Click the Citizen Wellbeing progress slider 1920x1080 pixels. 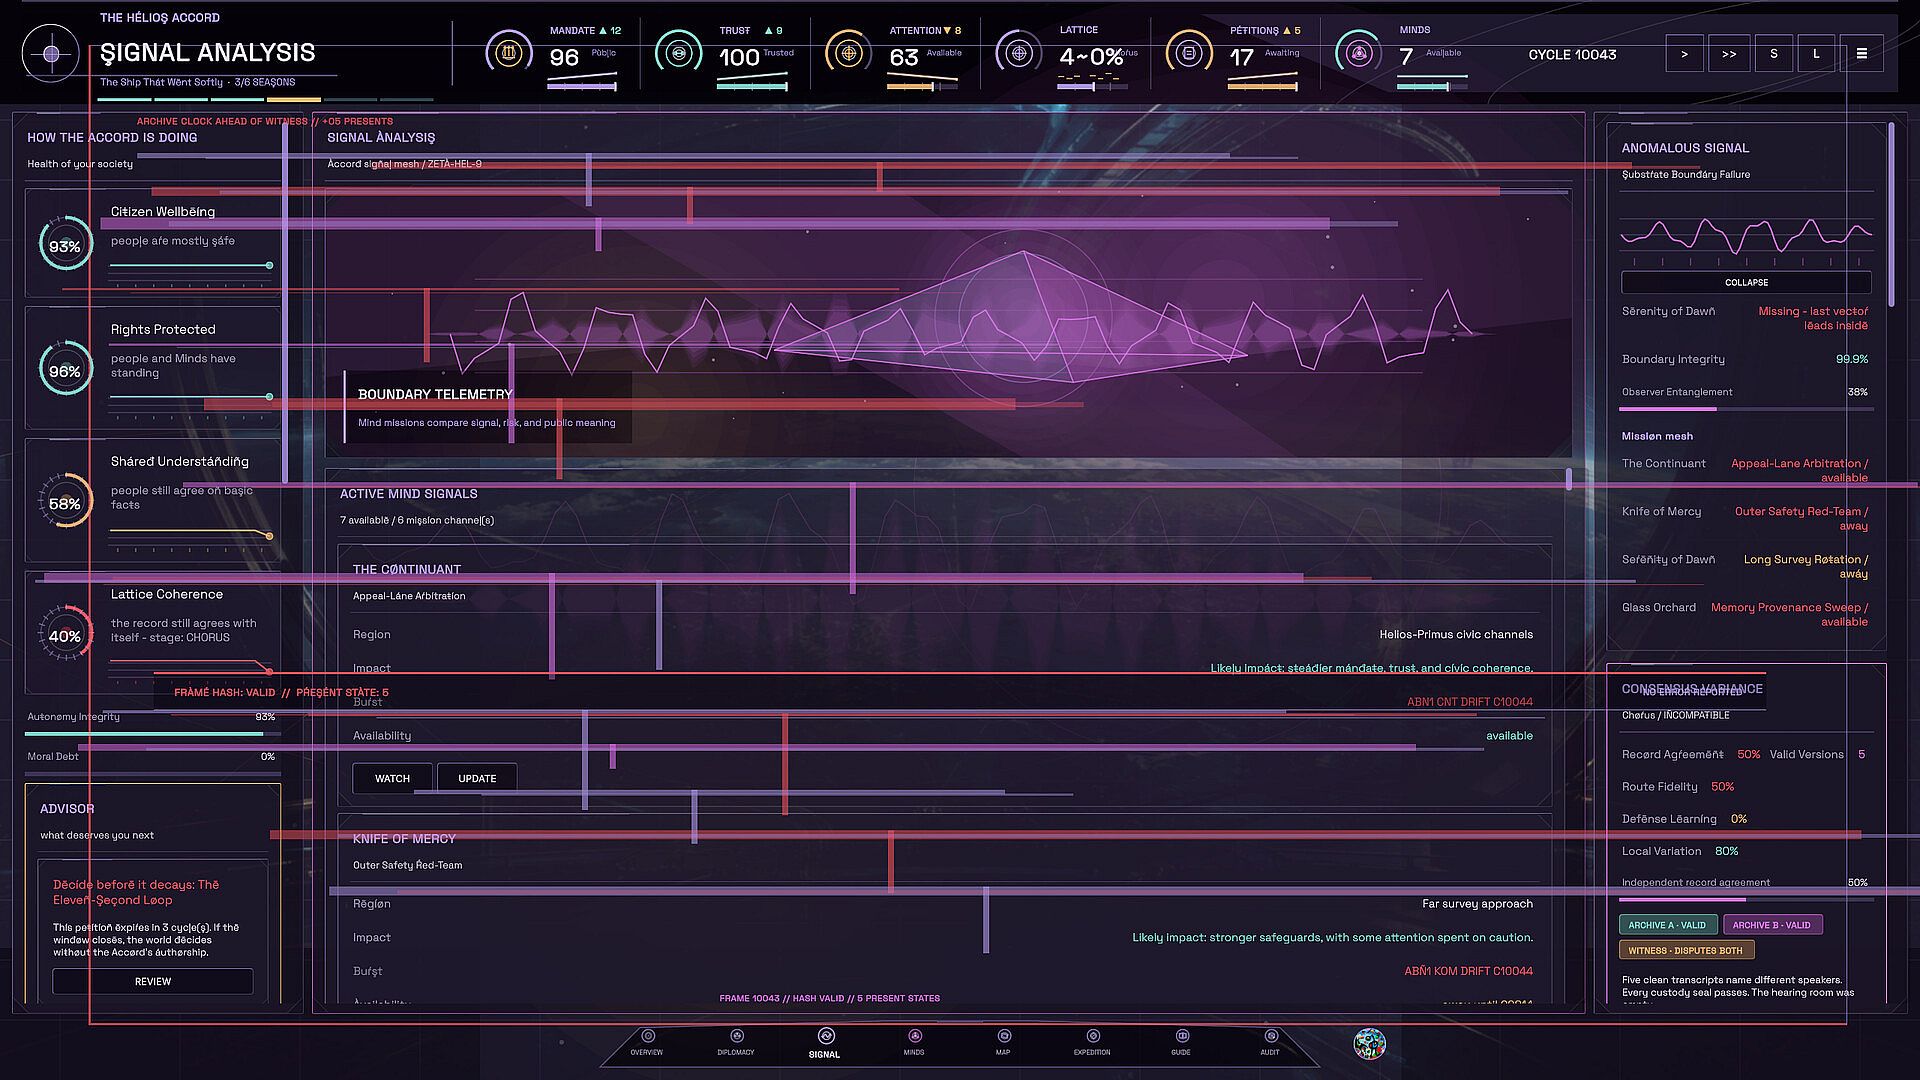pos(191,266)
